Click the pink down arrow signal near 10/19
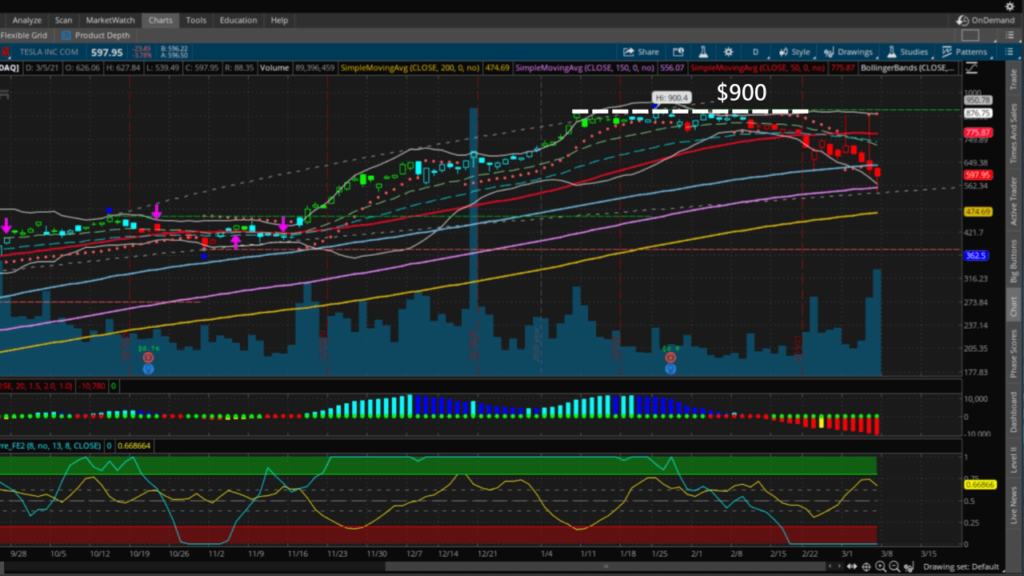The image size is (1024, 576). pyautogui.click(x=157, y=211)
